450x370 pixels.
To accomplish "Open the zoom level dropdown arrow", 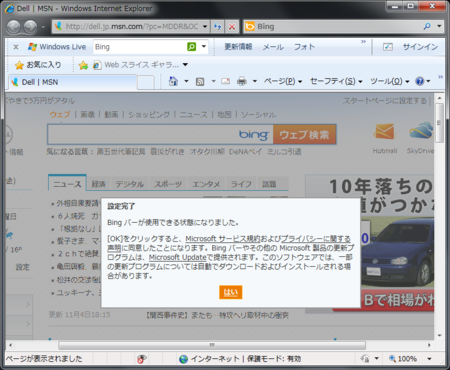I will point(430,359).
